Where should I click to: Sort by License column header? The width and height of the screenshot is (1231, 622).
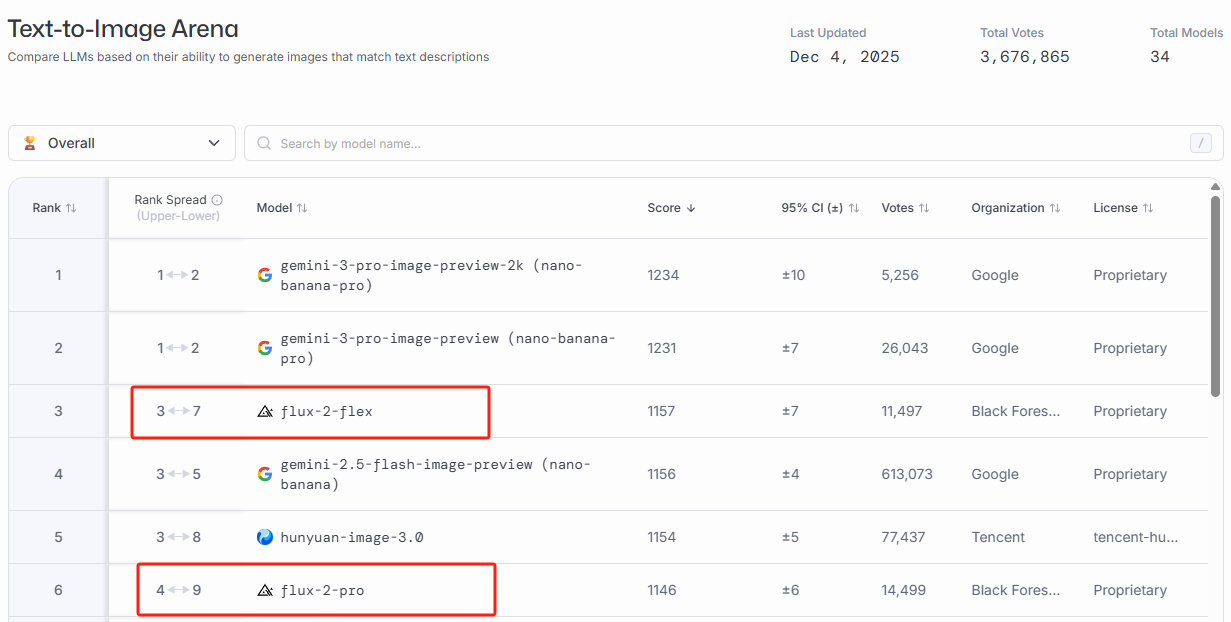(1148, 208)
